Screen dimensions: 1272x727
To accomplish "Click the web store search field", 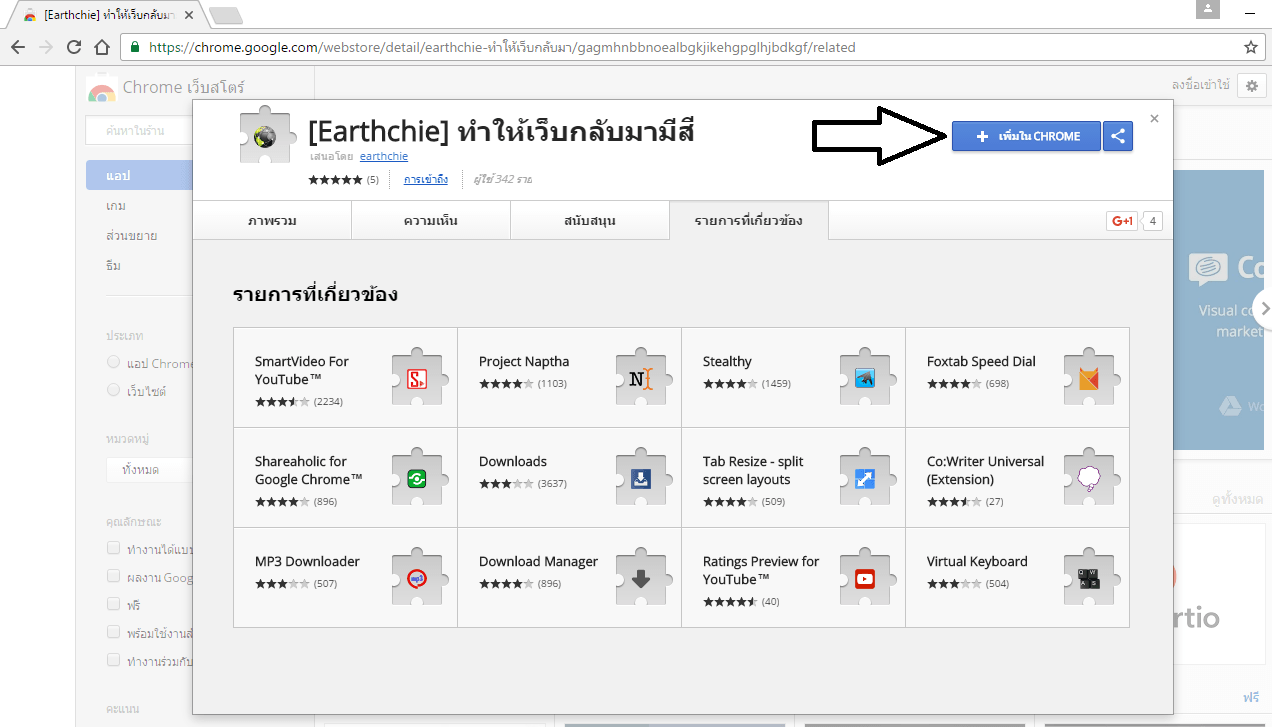I will [140, 131].
